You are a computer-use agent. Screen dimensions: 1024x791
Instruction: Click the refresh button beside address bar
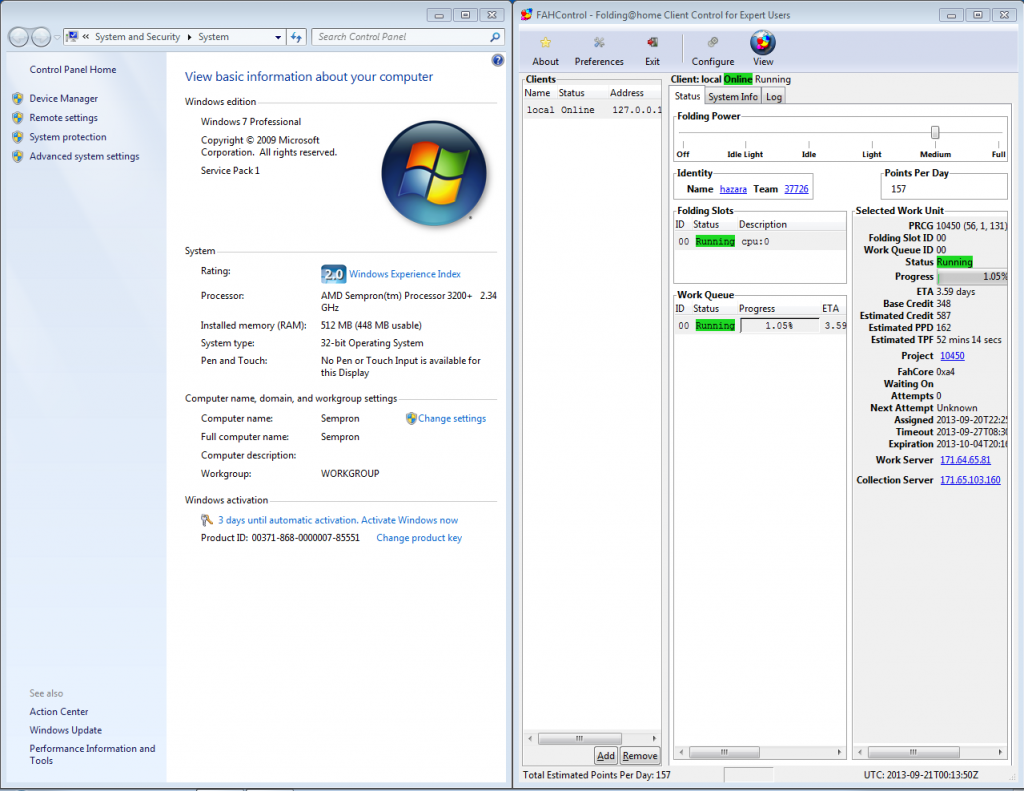(x=296, y=37)
